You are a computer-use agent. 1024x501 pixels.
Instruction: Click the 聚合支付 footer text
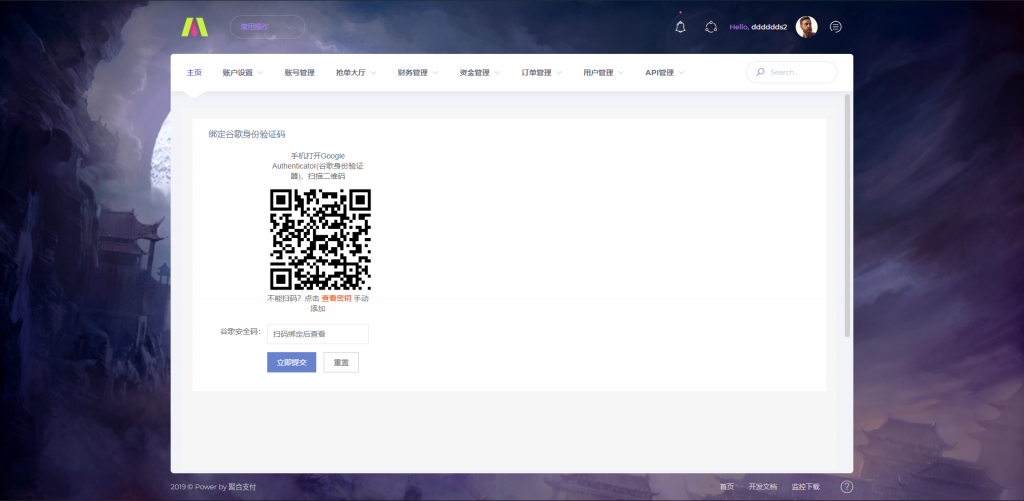coord(242,487)
